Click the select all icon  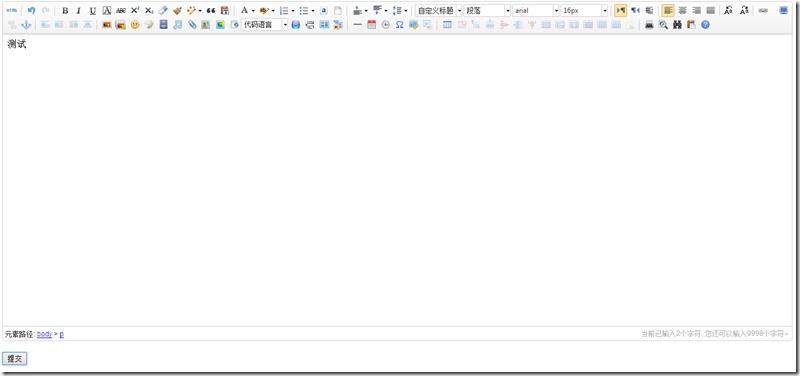323,10
